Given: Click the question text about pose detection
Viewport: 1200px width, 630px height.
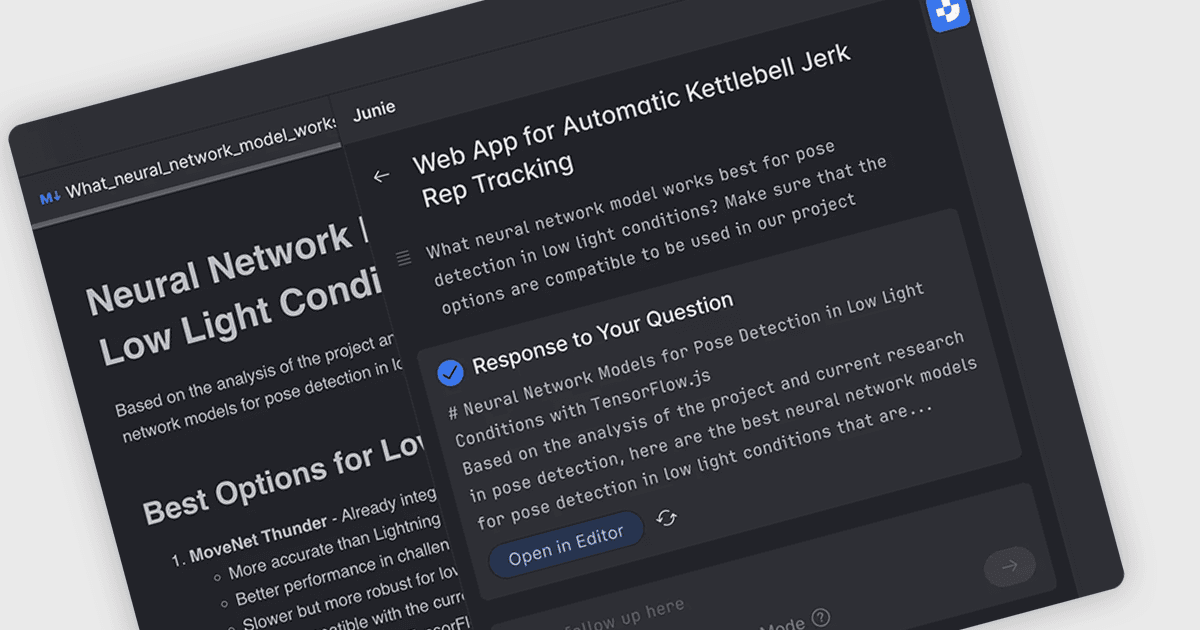Looking at the screenshot, I should pos(656,224).
